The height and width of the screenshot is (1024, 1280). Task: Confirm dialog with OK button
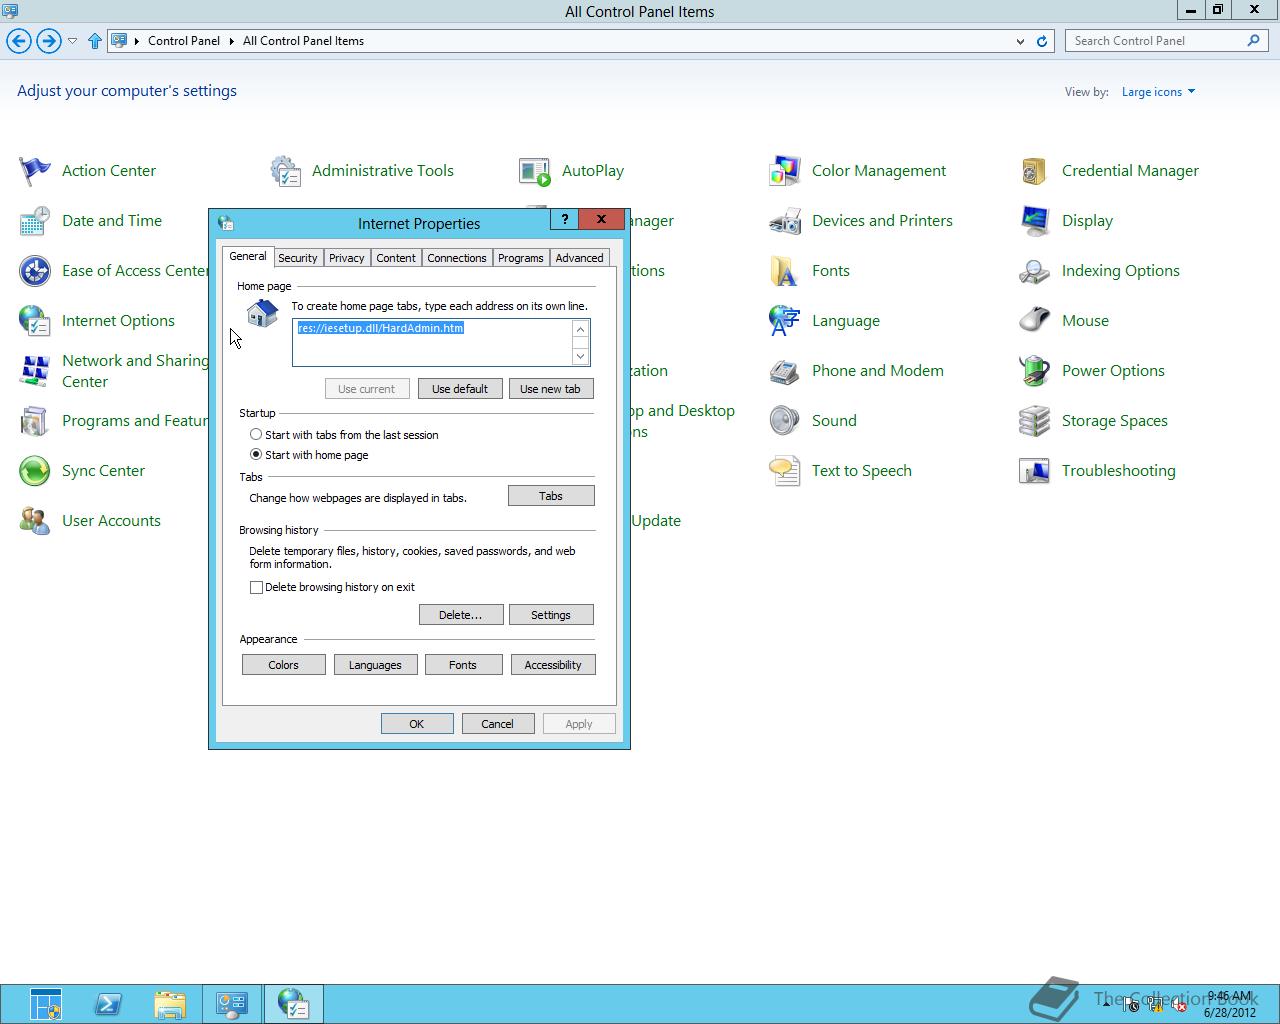[x=417, y=724]
